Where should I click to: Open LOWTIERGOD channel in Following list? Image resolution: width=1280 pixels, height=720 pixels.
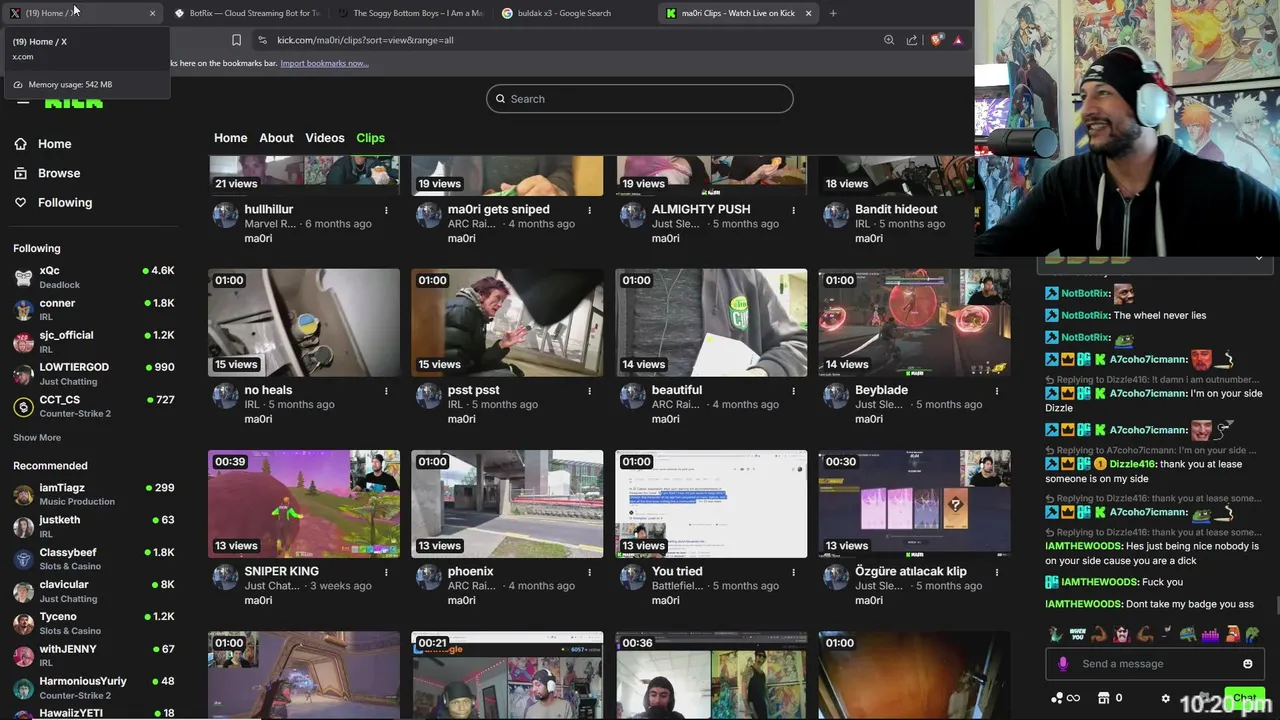[x=93, y=374]
